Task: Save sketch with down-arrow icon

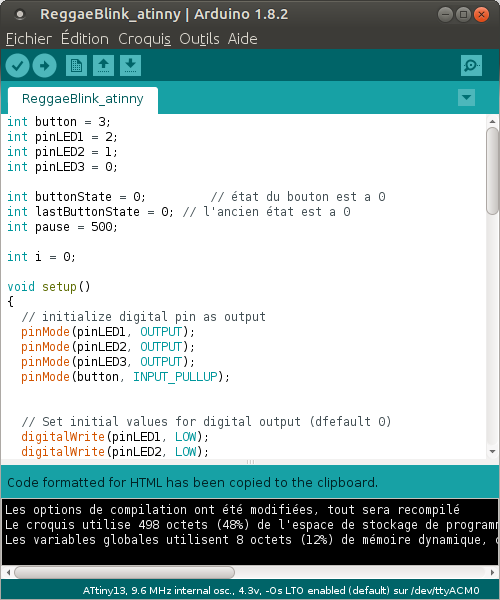Action: point(130,65)
